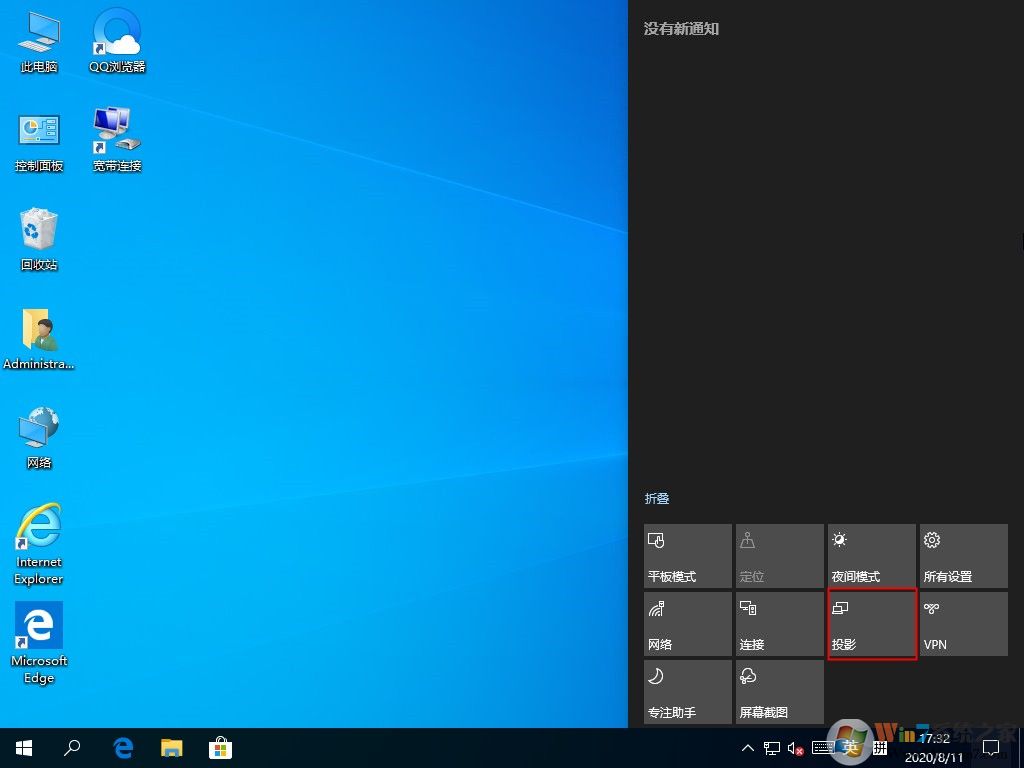This screenshot has width=1024, height=768.
Task: Toggle 平板模式 (Tablet mode)
Action: (x=687, y=556)
